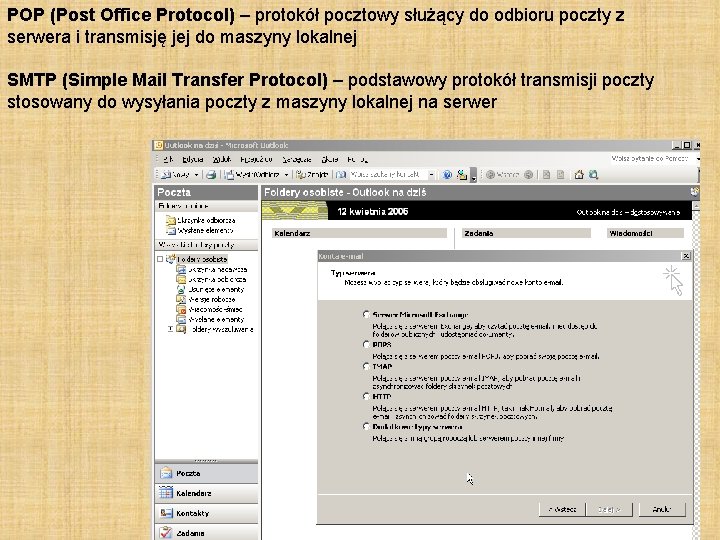Select the Dodatkowe typy serwerów radio option
This screenshot has width=720, height=540.
[x=366, y=427]
